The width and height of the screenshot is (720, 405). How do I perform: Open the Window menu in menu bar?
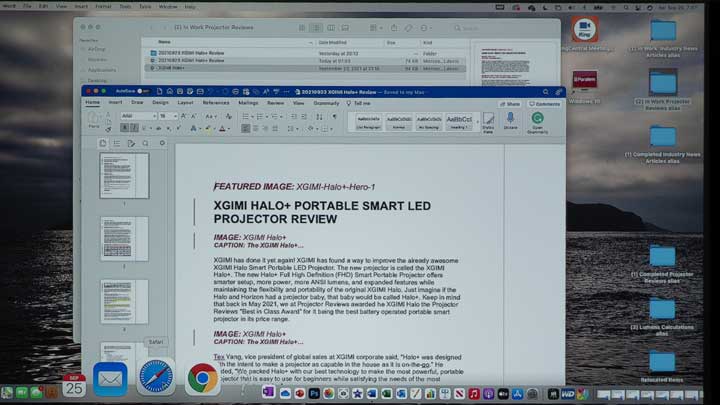[x=168, y=7]
